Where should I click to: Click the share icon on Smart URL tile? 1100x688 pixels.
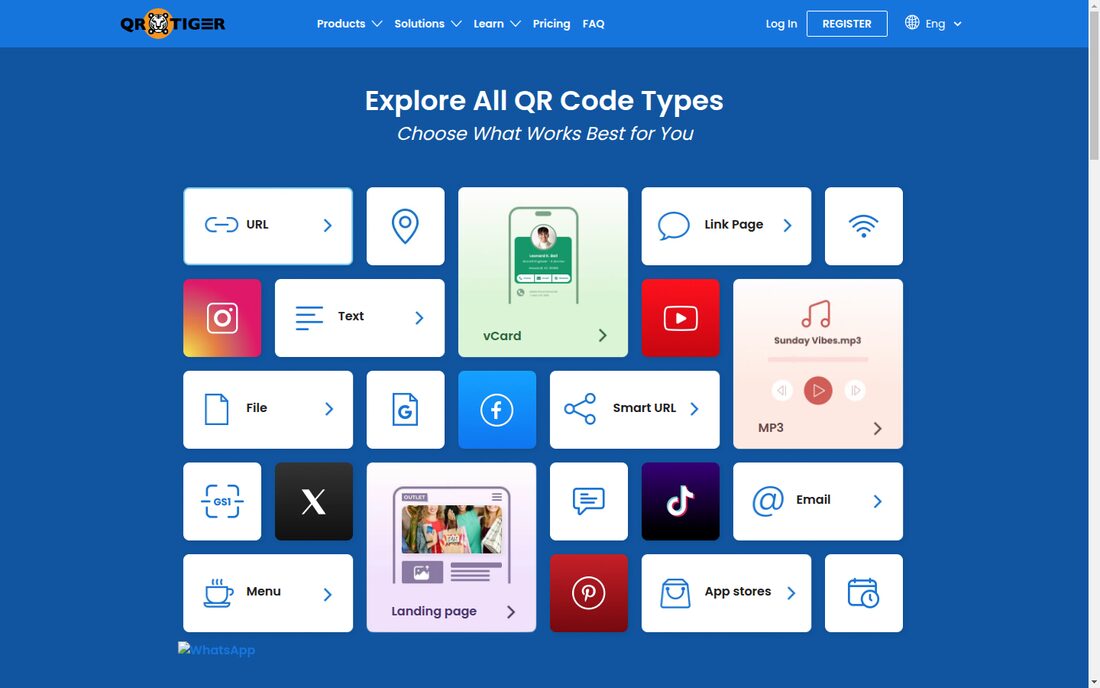(580, 409)
